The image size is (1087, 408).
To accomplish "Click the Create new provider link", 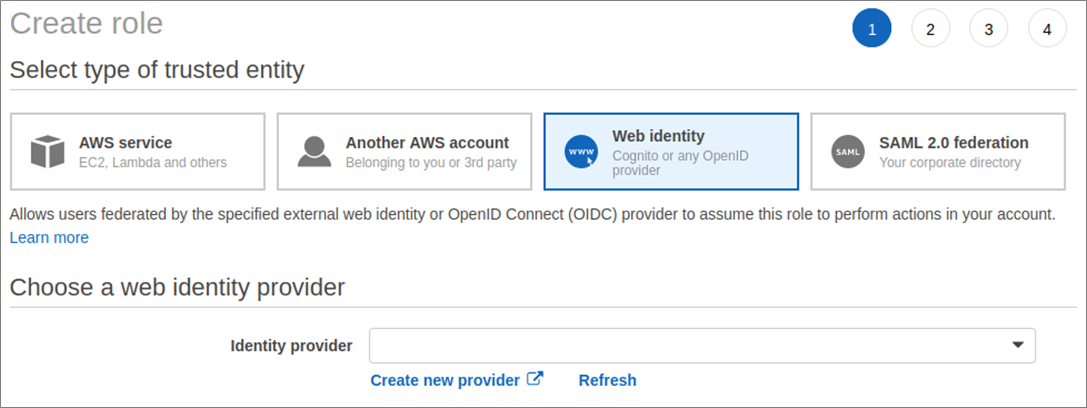I will 445,380.
